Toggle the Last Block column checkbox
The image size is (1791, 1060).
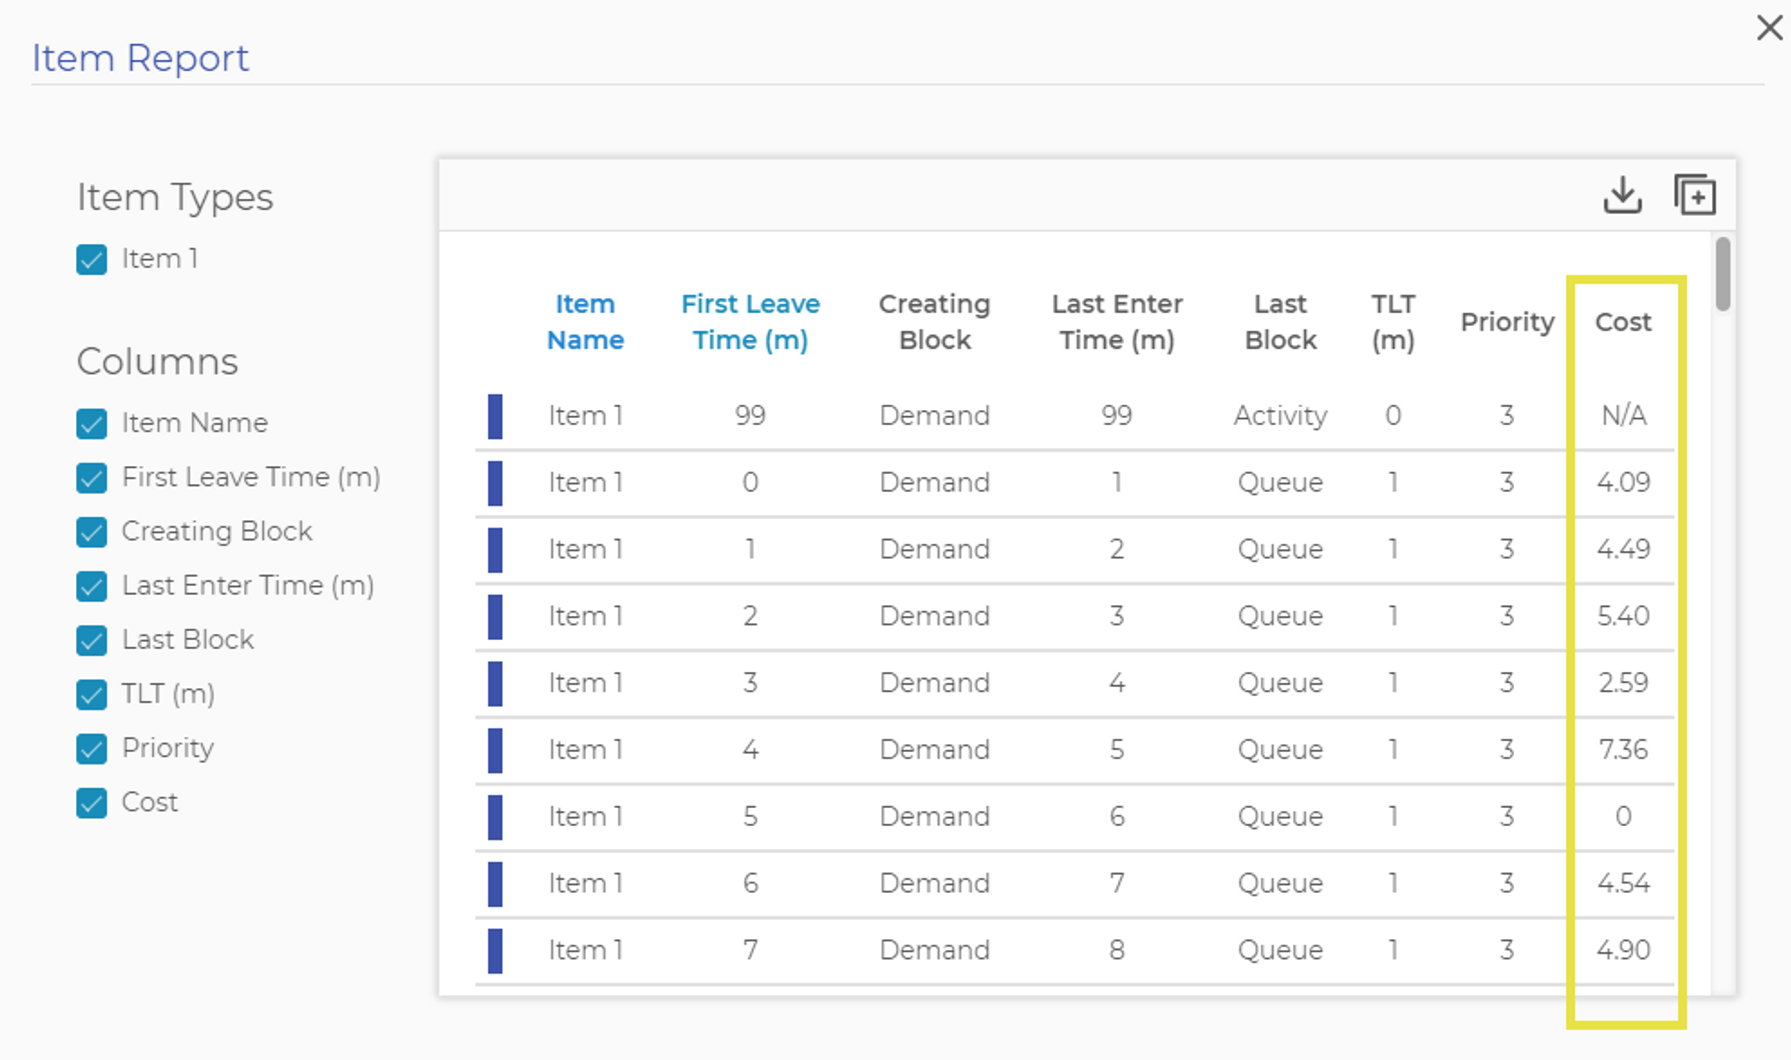92,640
